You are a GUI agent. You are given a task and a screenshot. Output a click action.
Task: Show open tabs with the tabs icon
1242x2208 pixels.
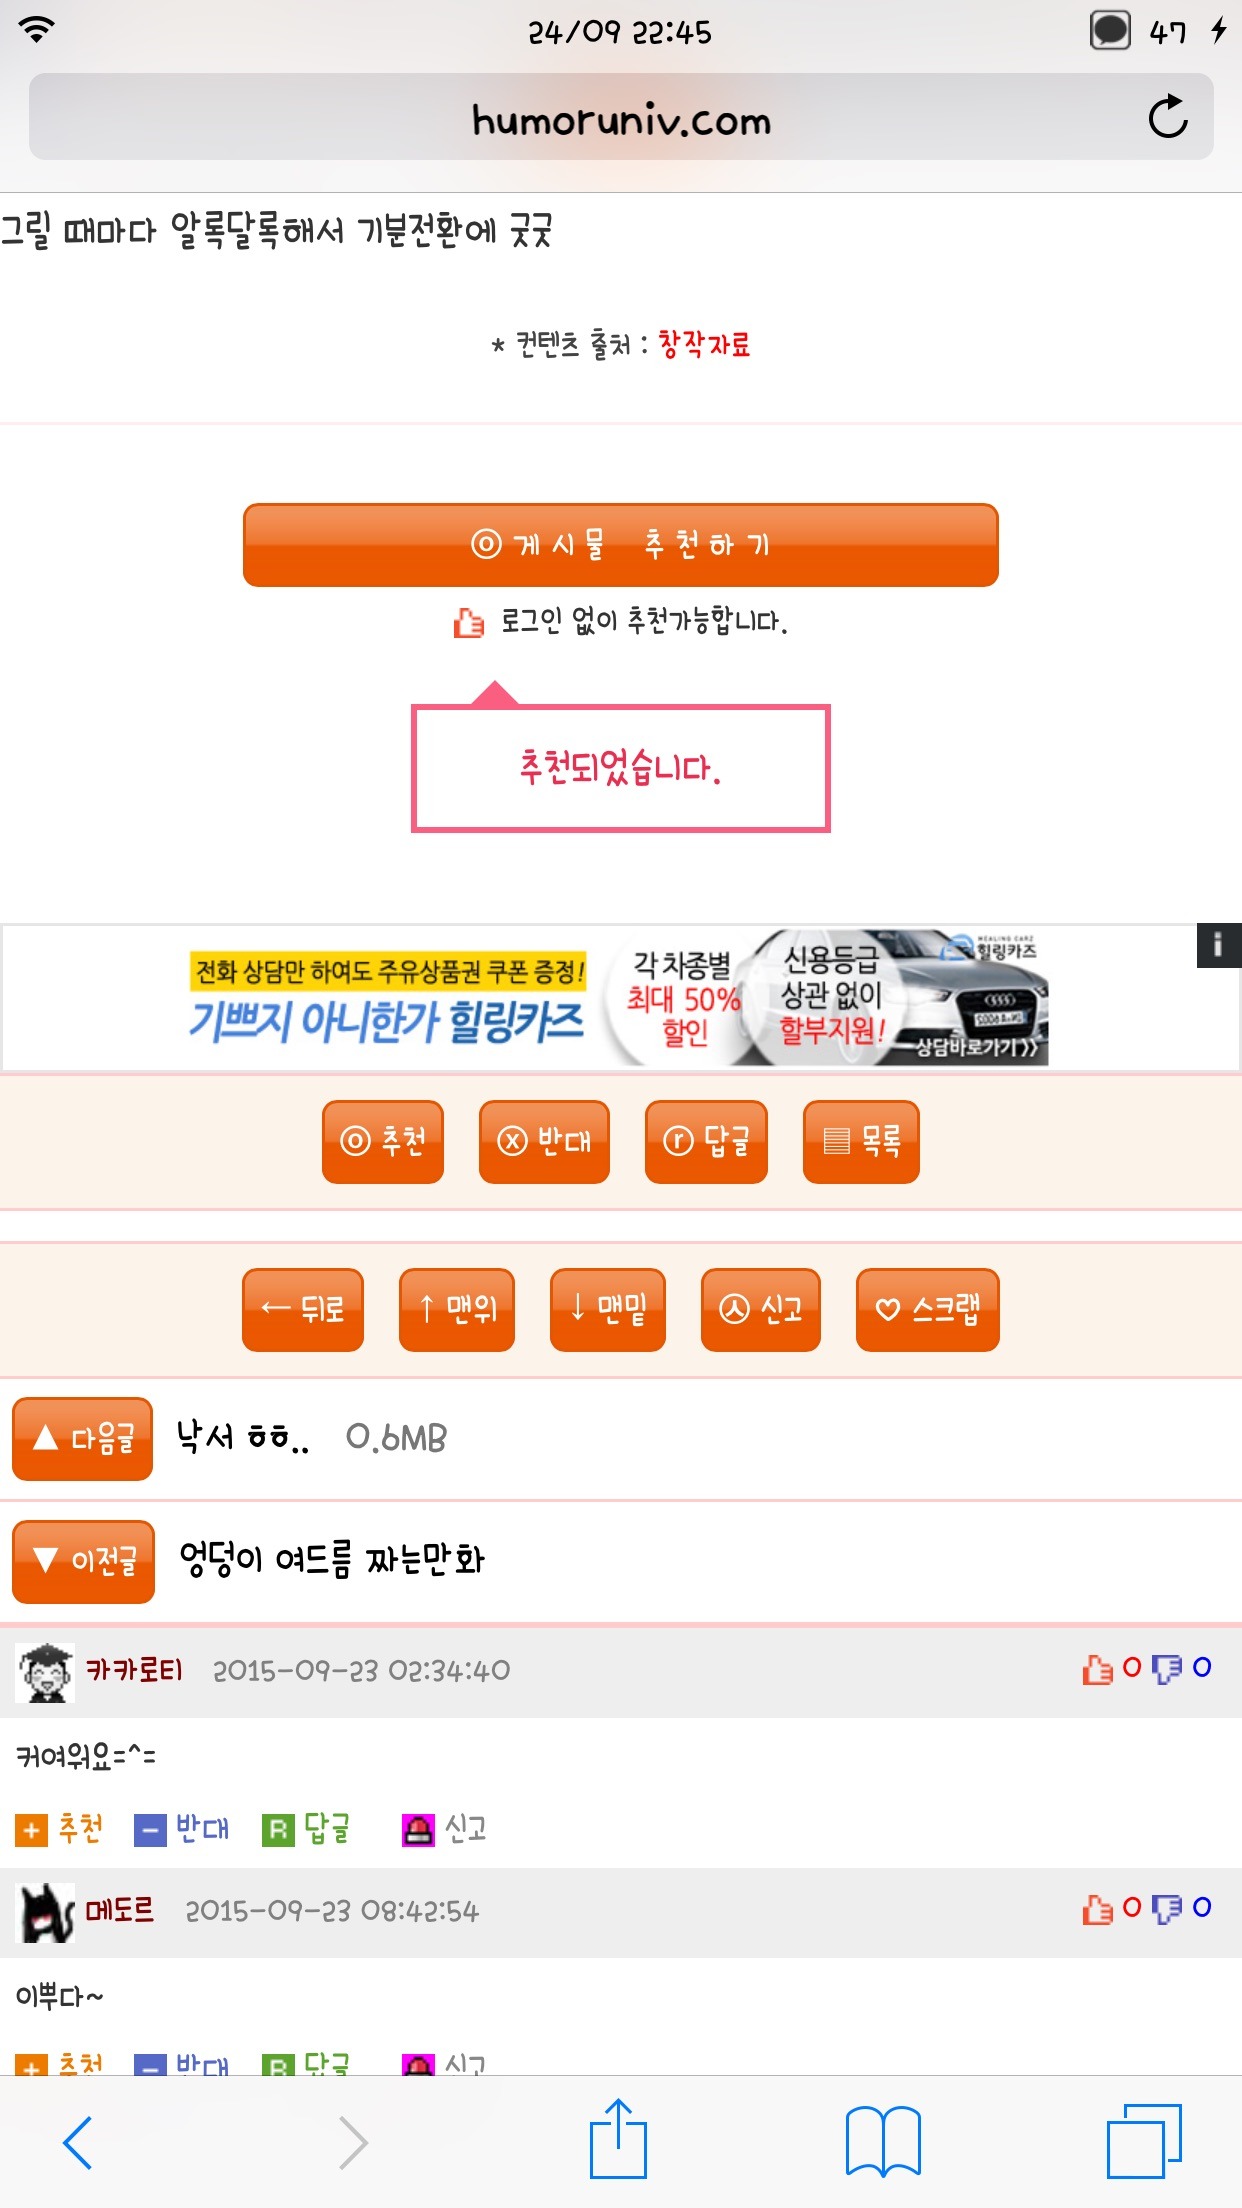[x=1144, y=2141]
